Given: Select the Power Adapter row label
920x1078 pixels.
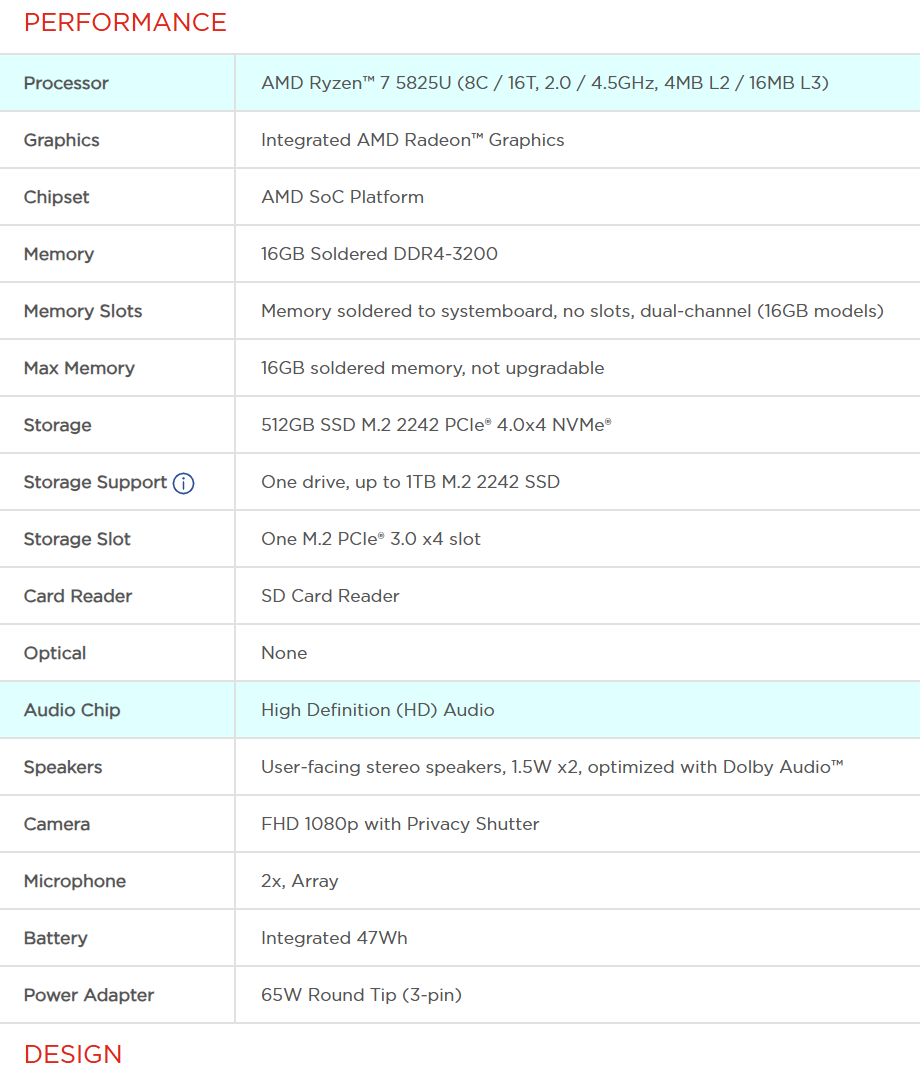Looking at the screenshot, I should 89,996.
